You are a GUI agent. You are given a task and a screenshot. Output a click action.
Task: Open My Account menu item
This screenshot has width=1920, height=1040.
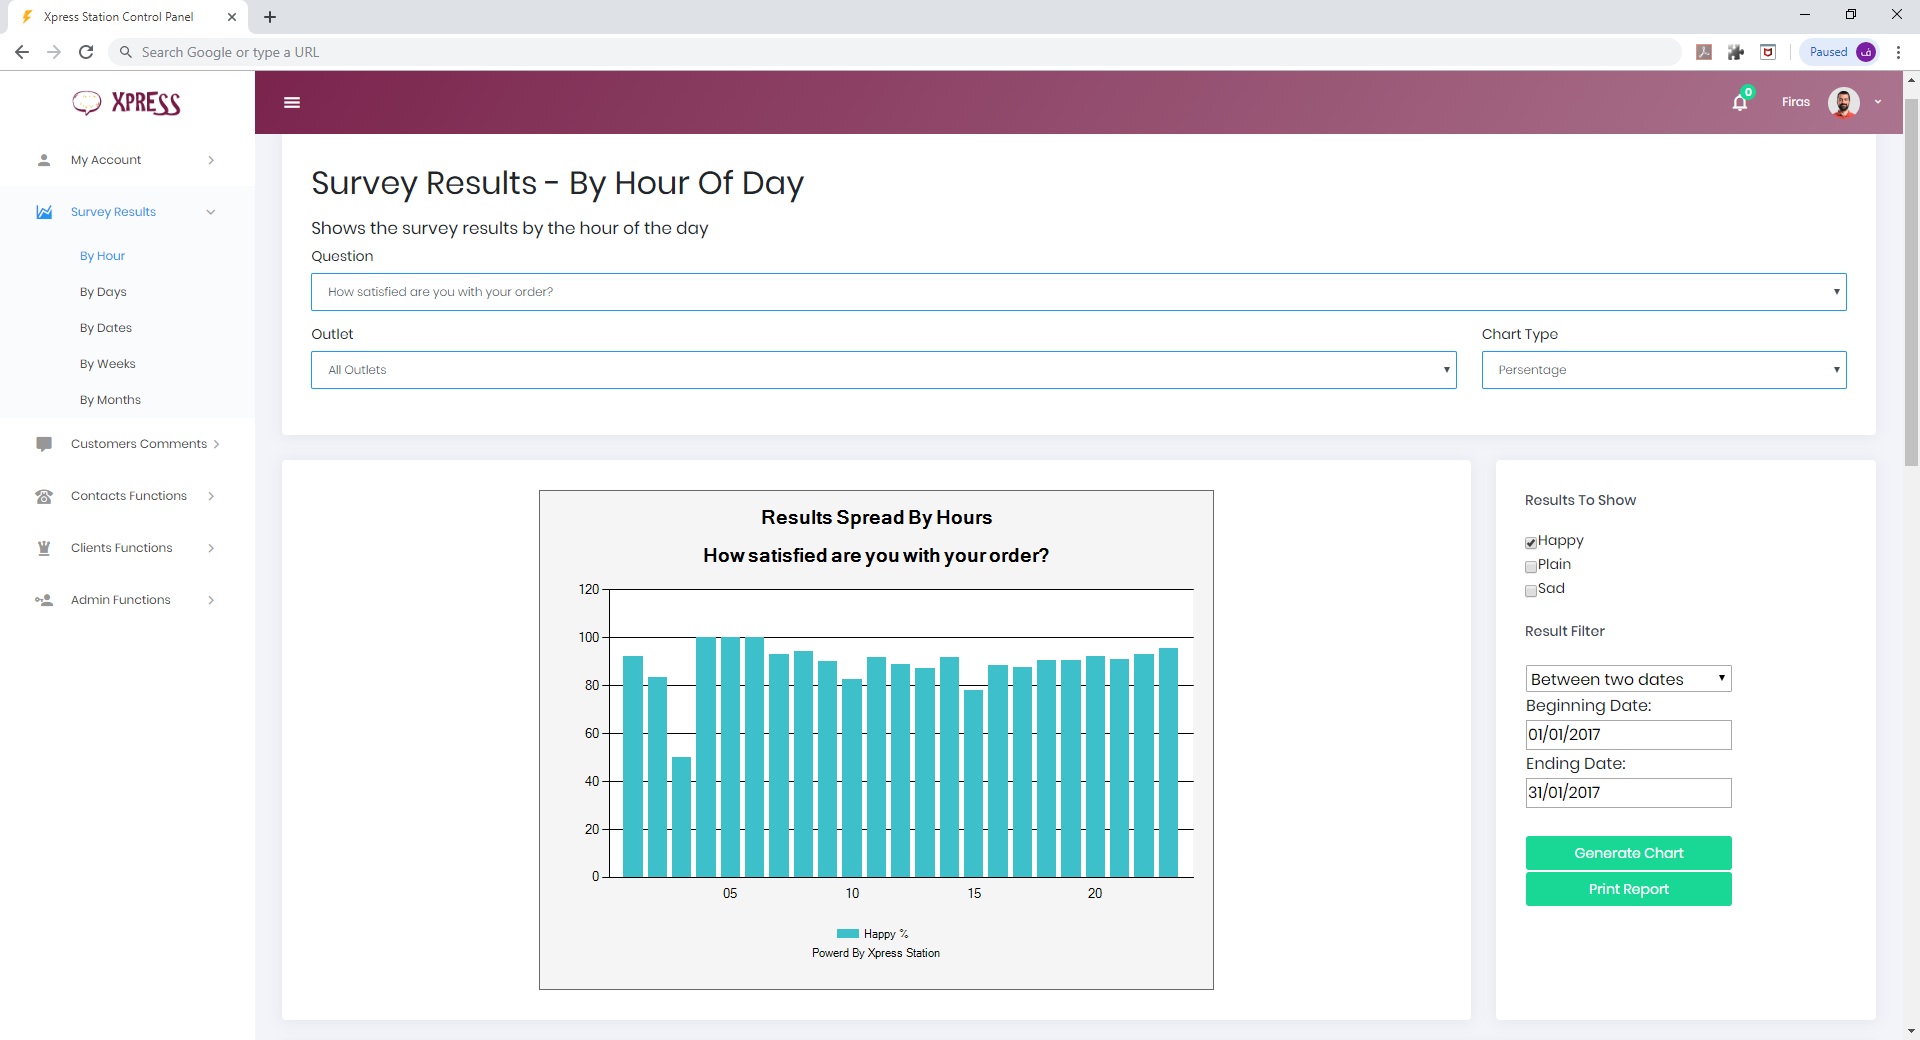click(106, 160)
